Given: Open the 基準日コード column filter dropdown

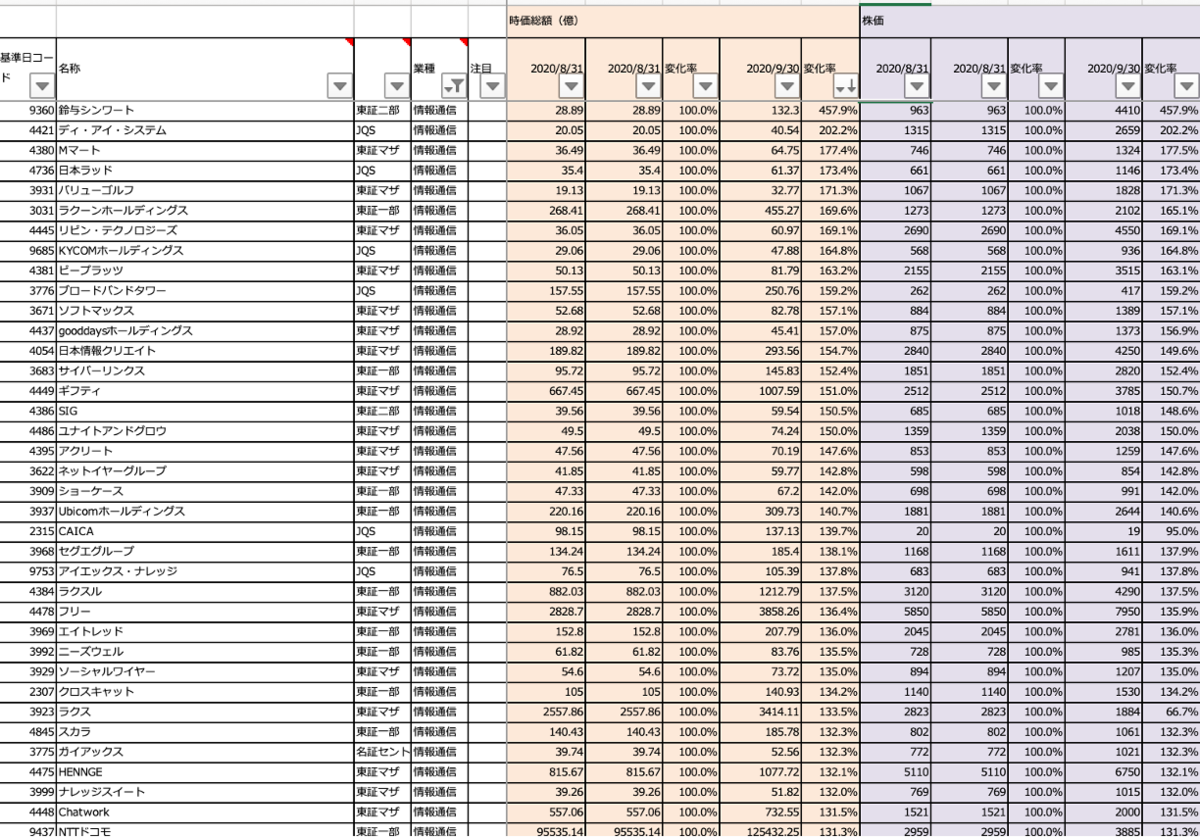Looking at the screenshot, I should [41, 87].
